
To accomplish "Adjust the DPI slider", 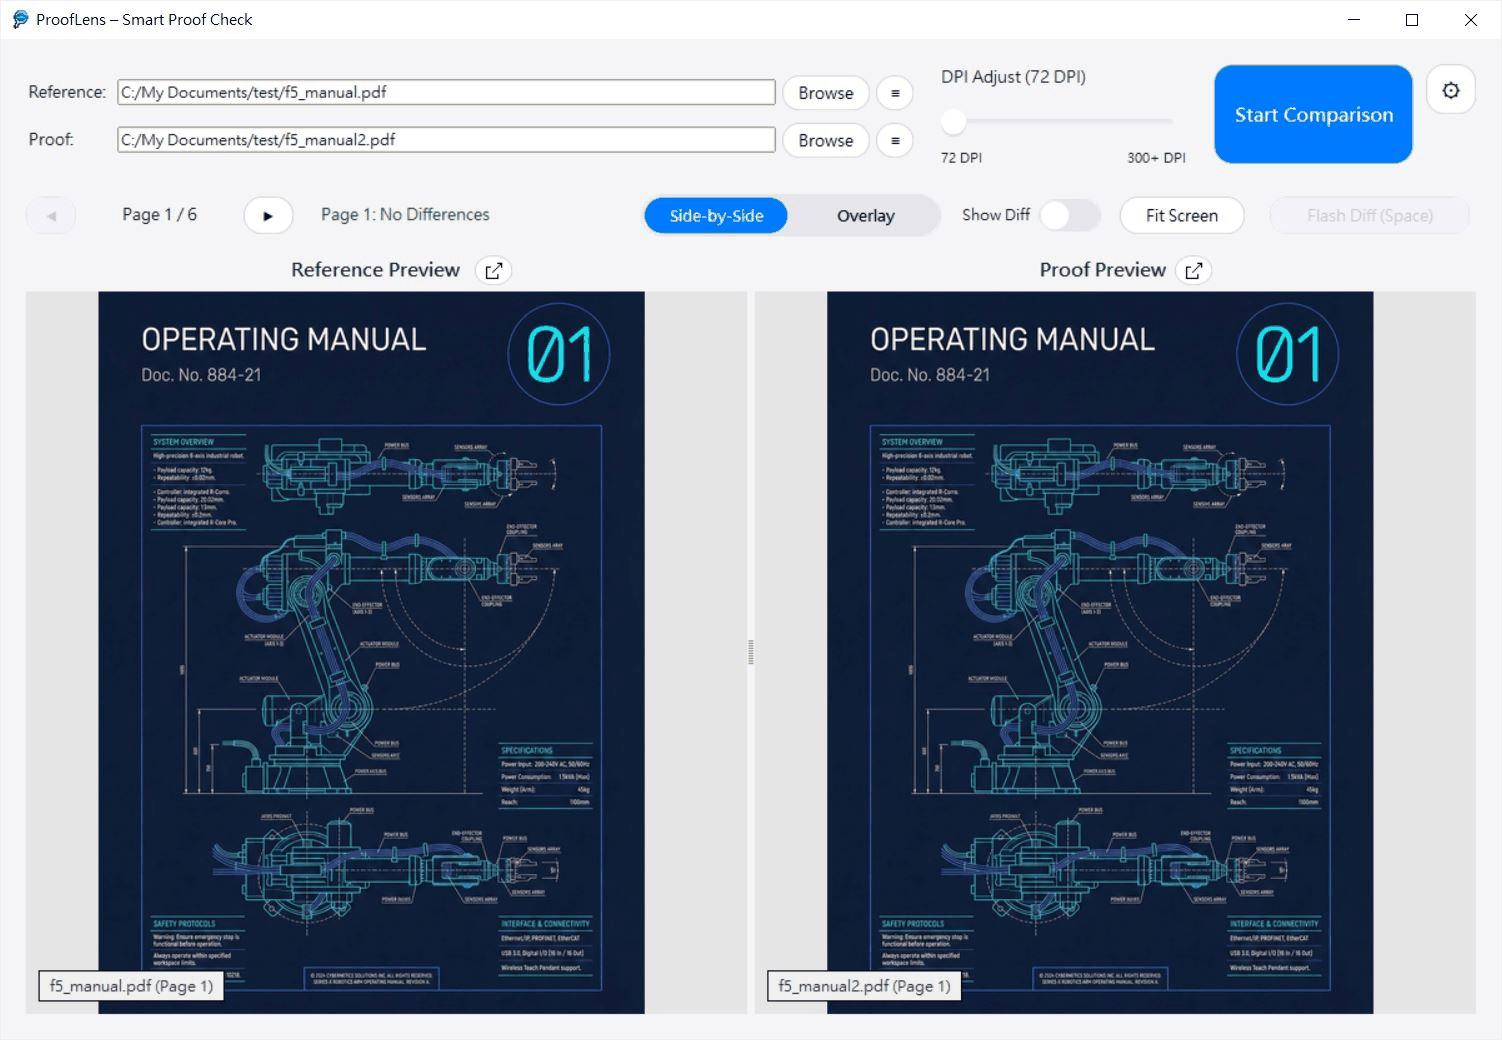I will click(952, 121).
